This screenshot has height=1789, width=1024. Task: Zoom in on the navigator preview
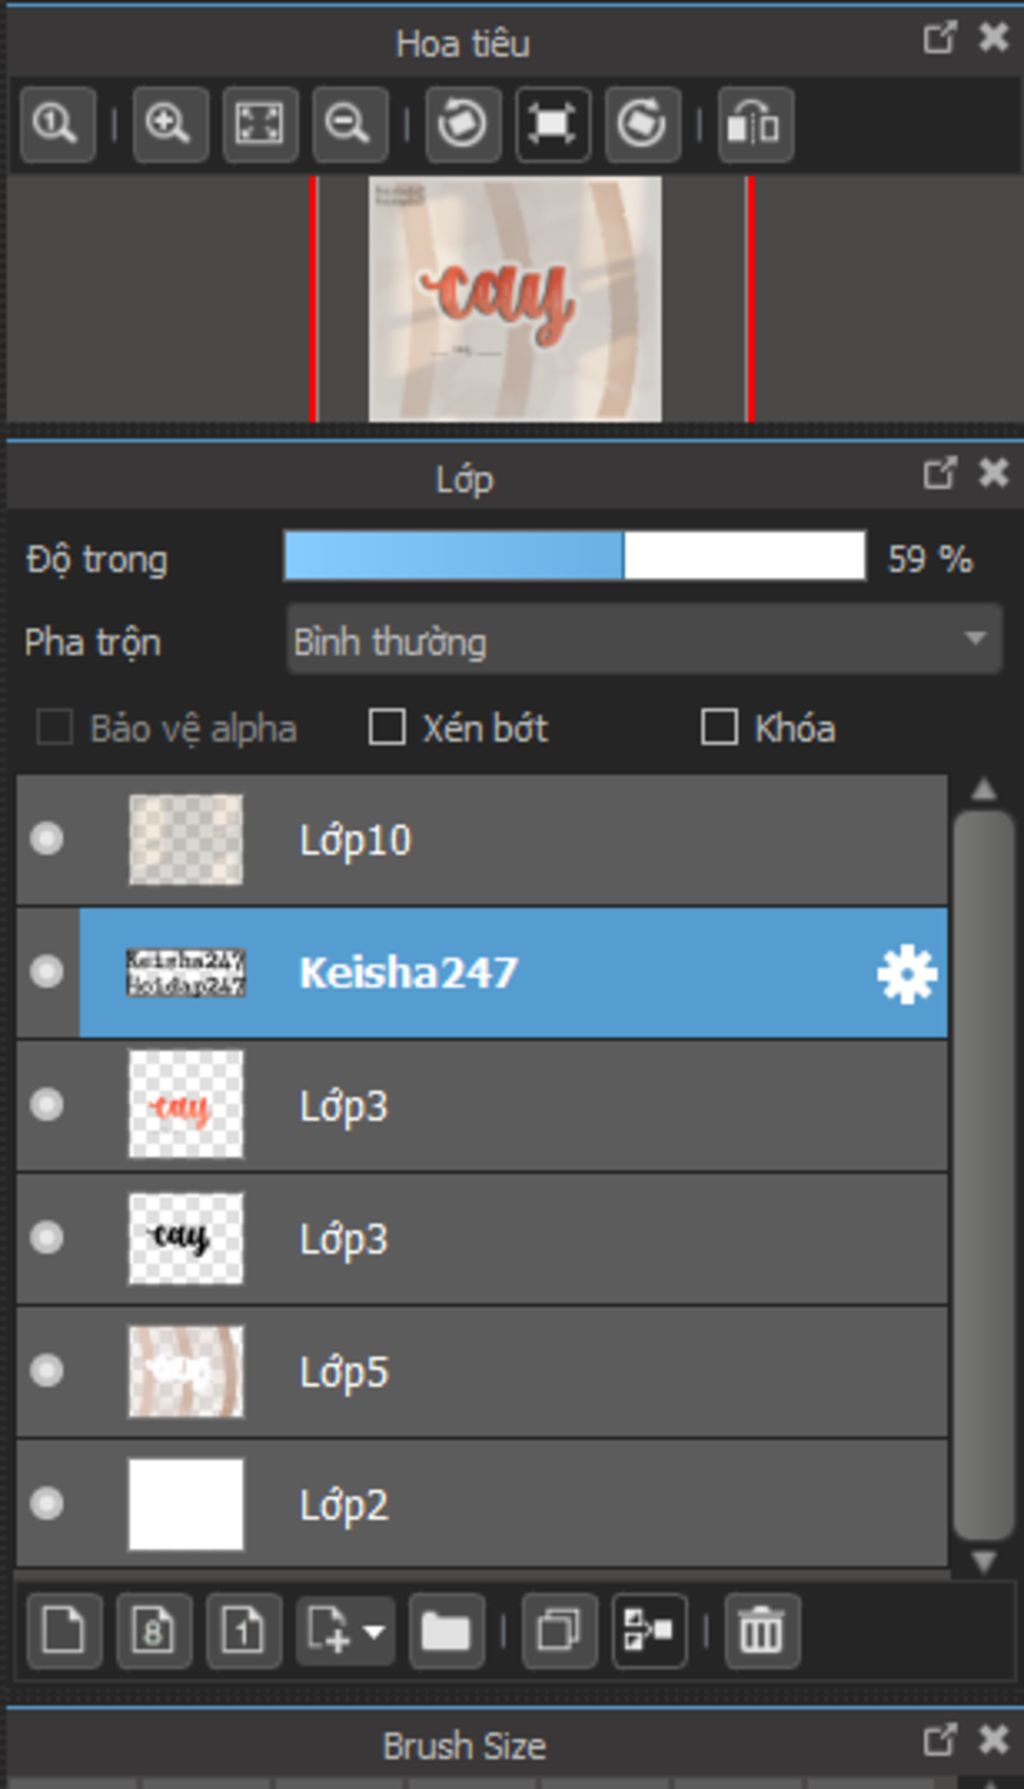(169, 124)
